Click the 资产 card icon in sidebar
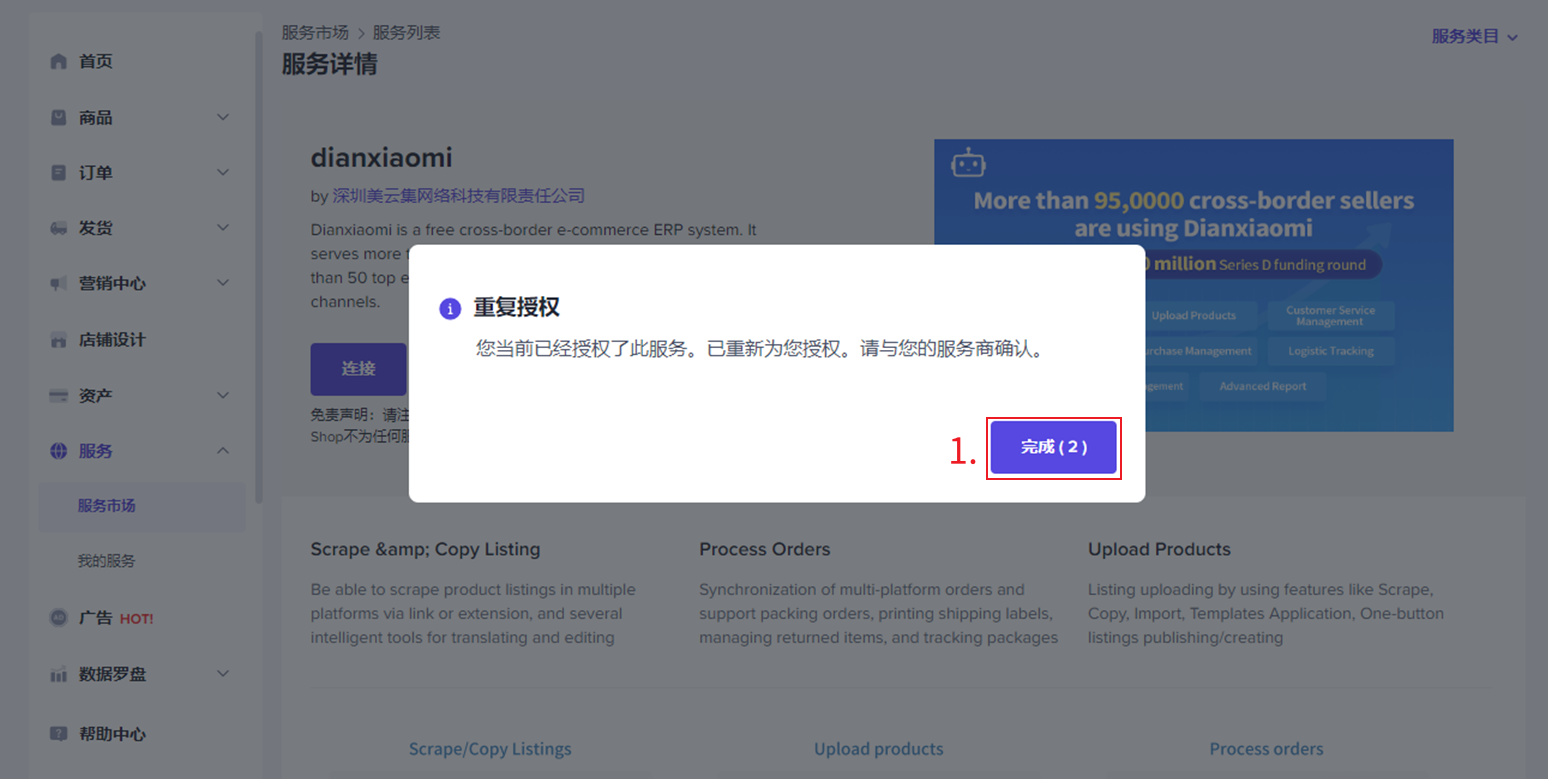The height and width of the screenshot is (779, 1548). [x=59, y=395]
